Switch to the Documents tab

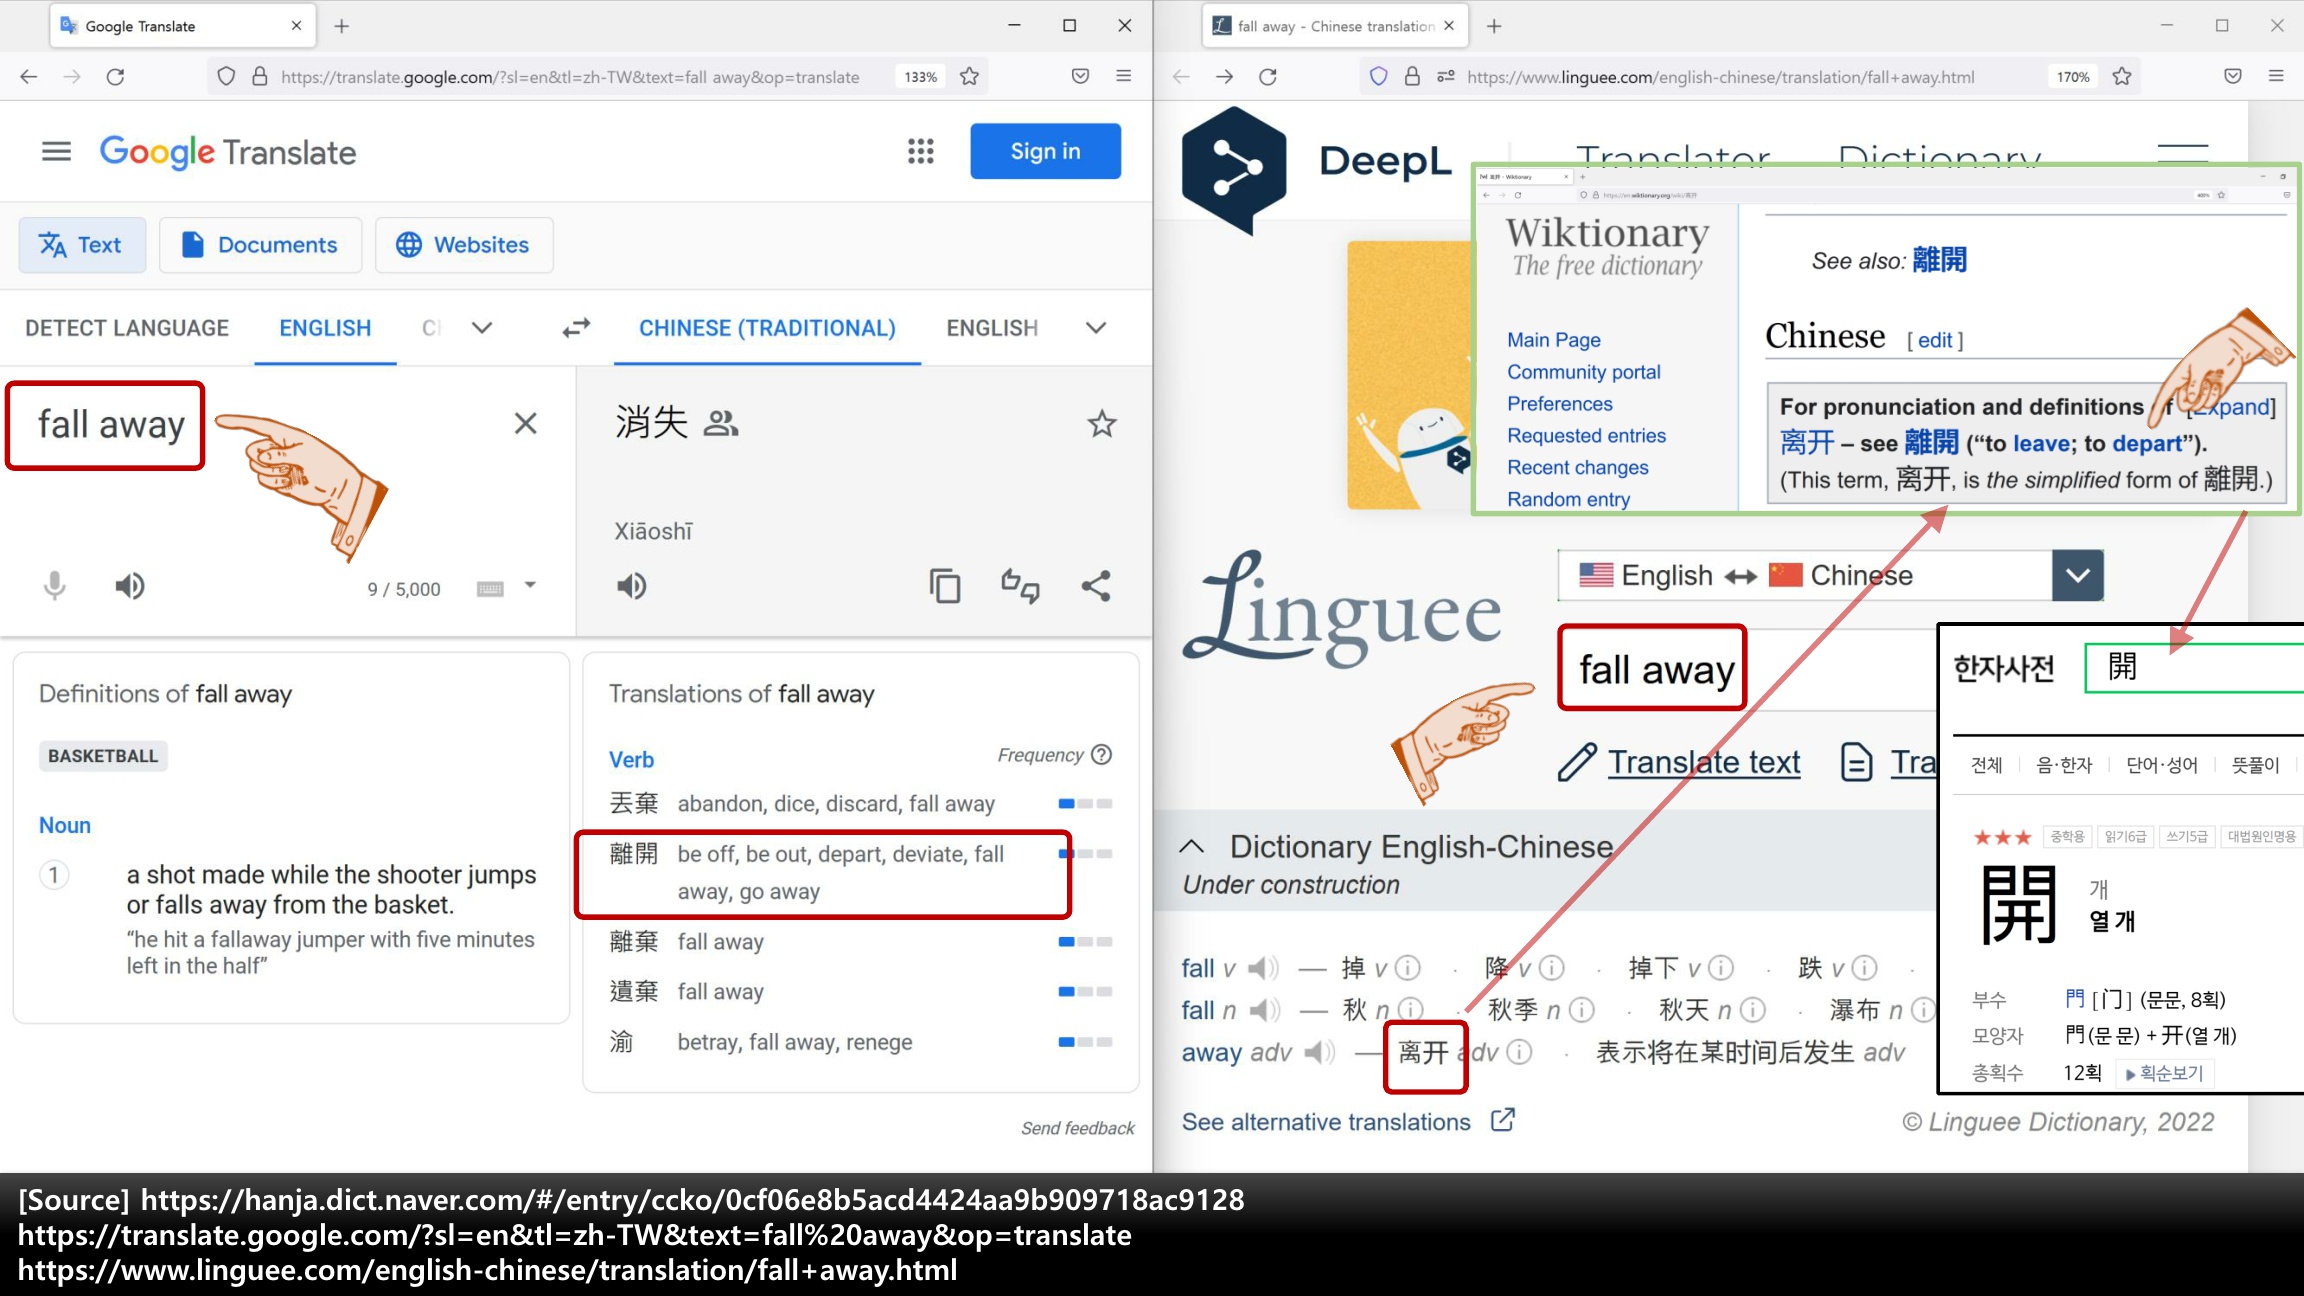pyautogui.click(x=260, y=245)
